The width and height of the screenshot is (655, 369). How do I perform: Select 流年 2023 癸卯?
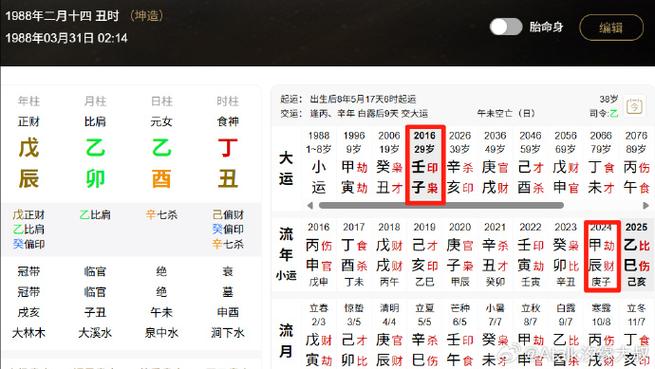[x=566, y=255]
